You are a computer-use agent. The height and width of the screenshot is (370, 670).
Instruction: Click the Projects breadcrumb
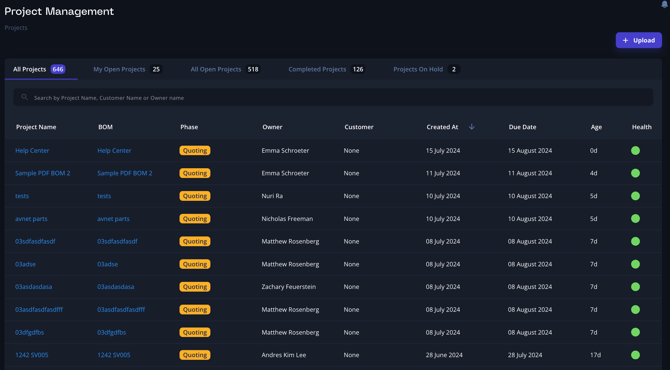(16, 27)
